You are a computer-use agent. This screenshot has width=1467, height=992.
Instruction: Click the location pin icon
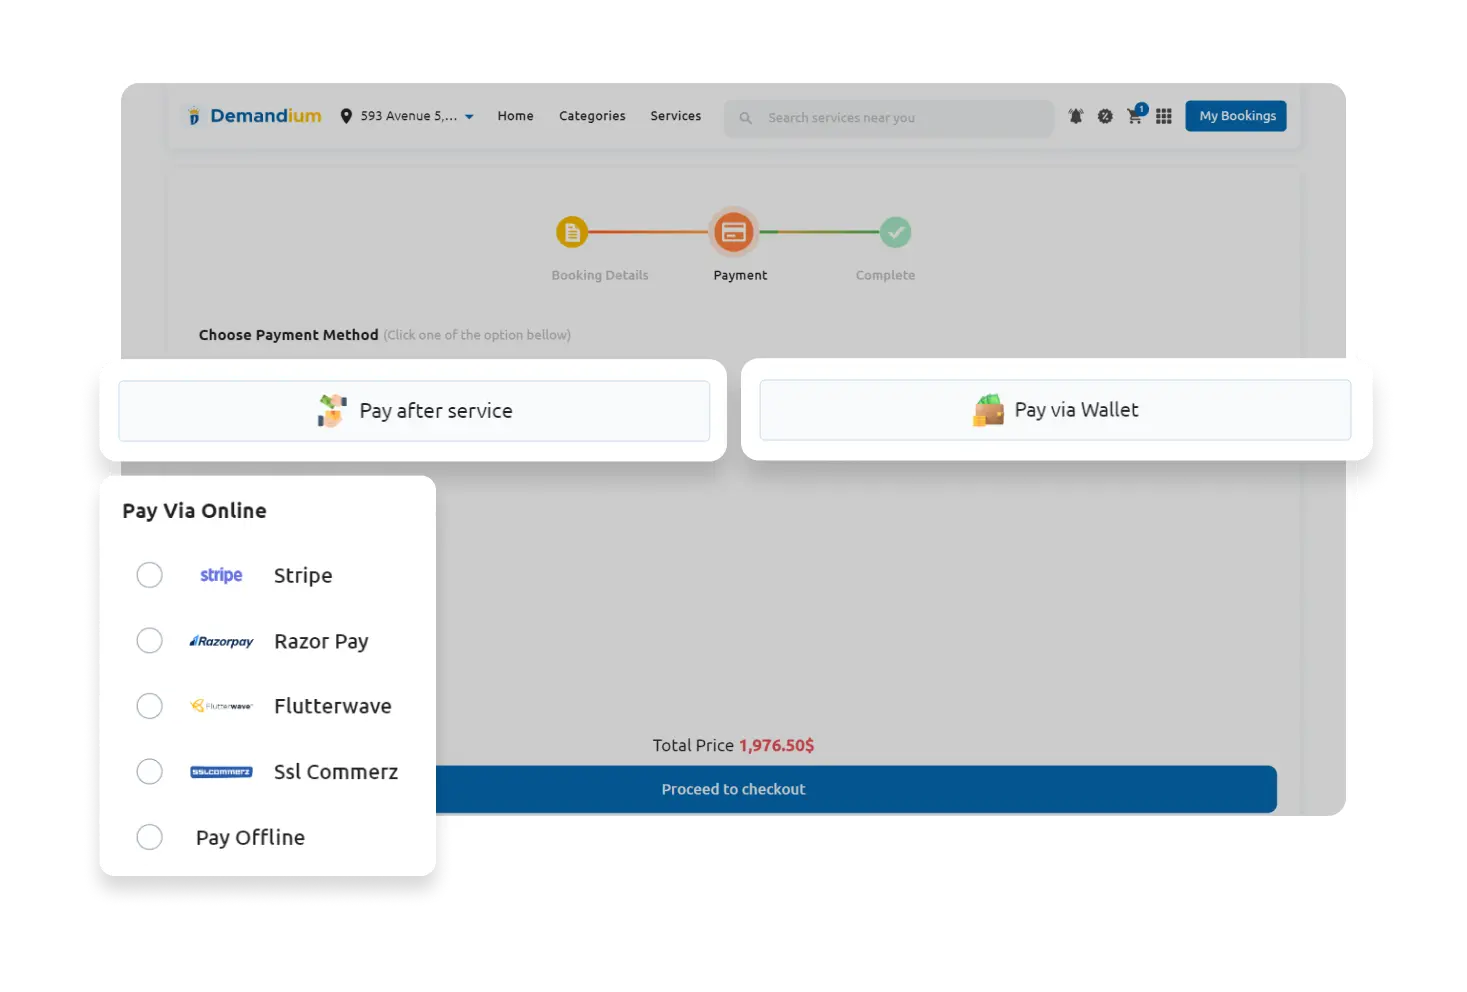[346, 116]
